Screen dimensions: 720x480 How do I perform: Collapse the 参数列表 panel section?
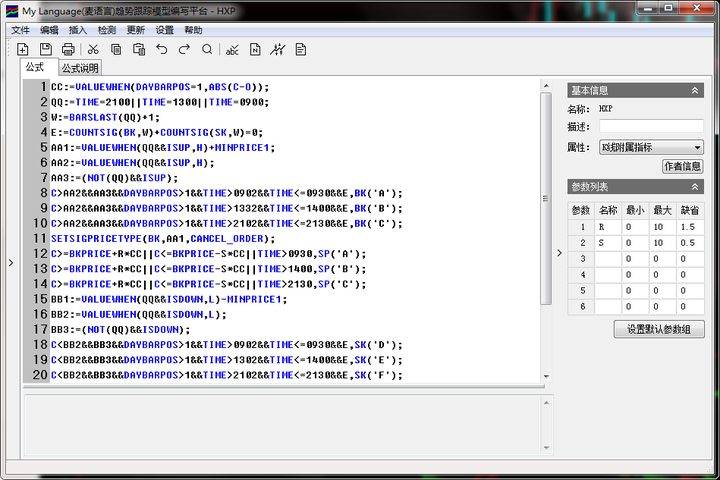click(695, 187)
